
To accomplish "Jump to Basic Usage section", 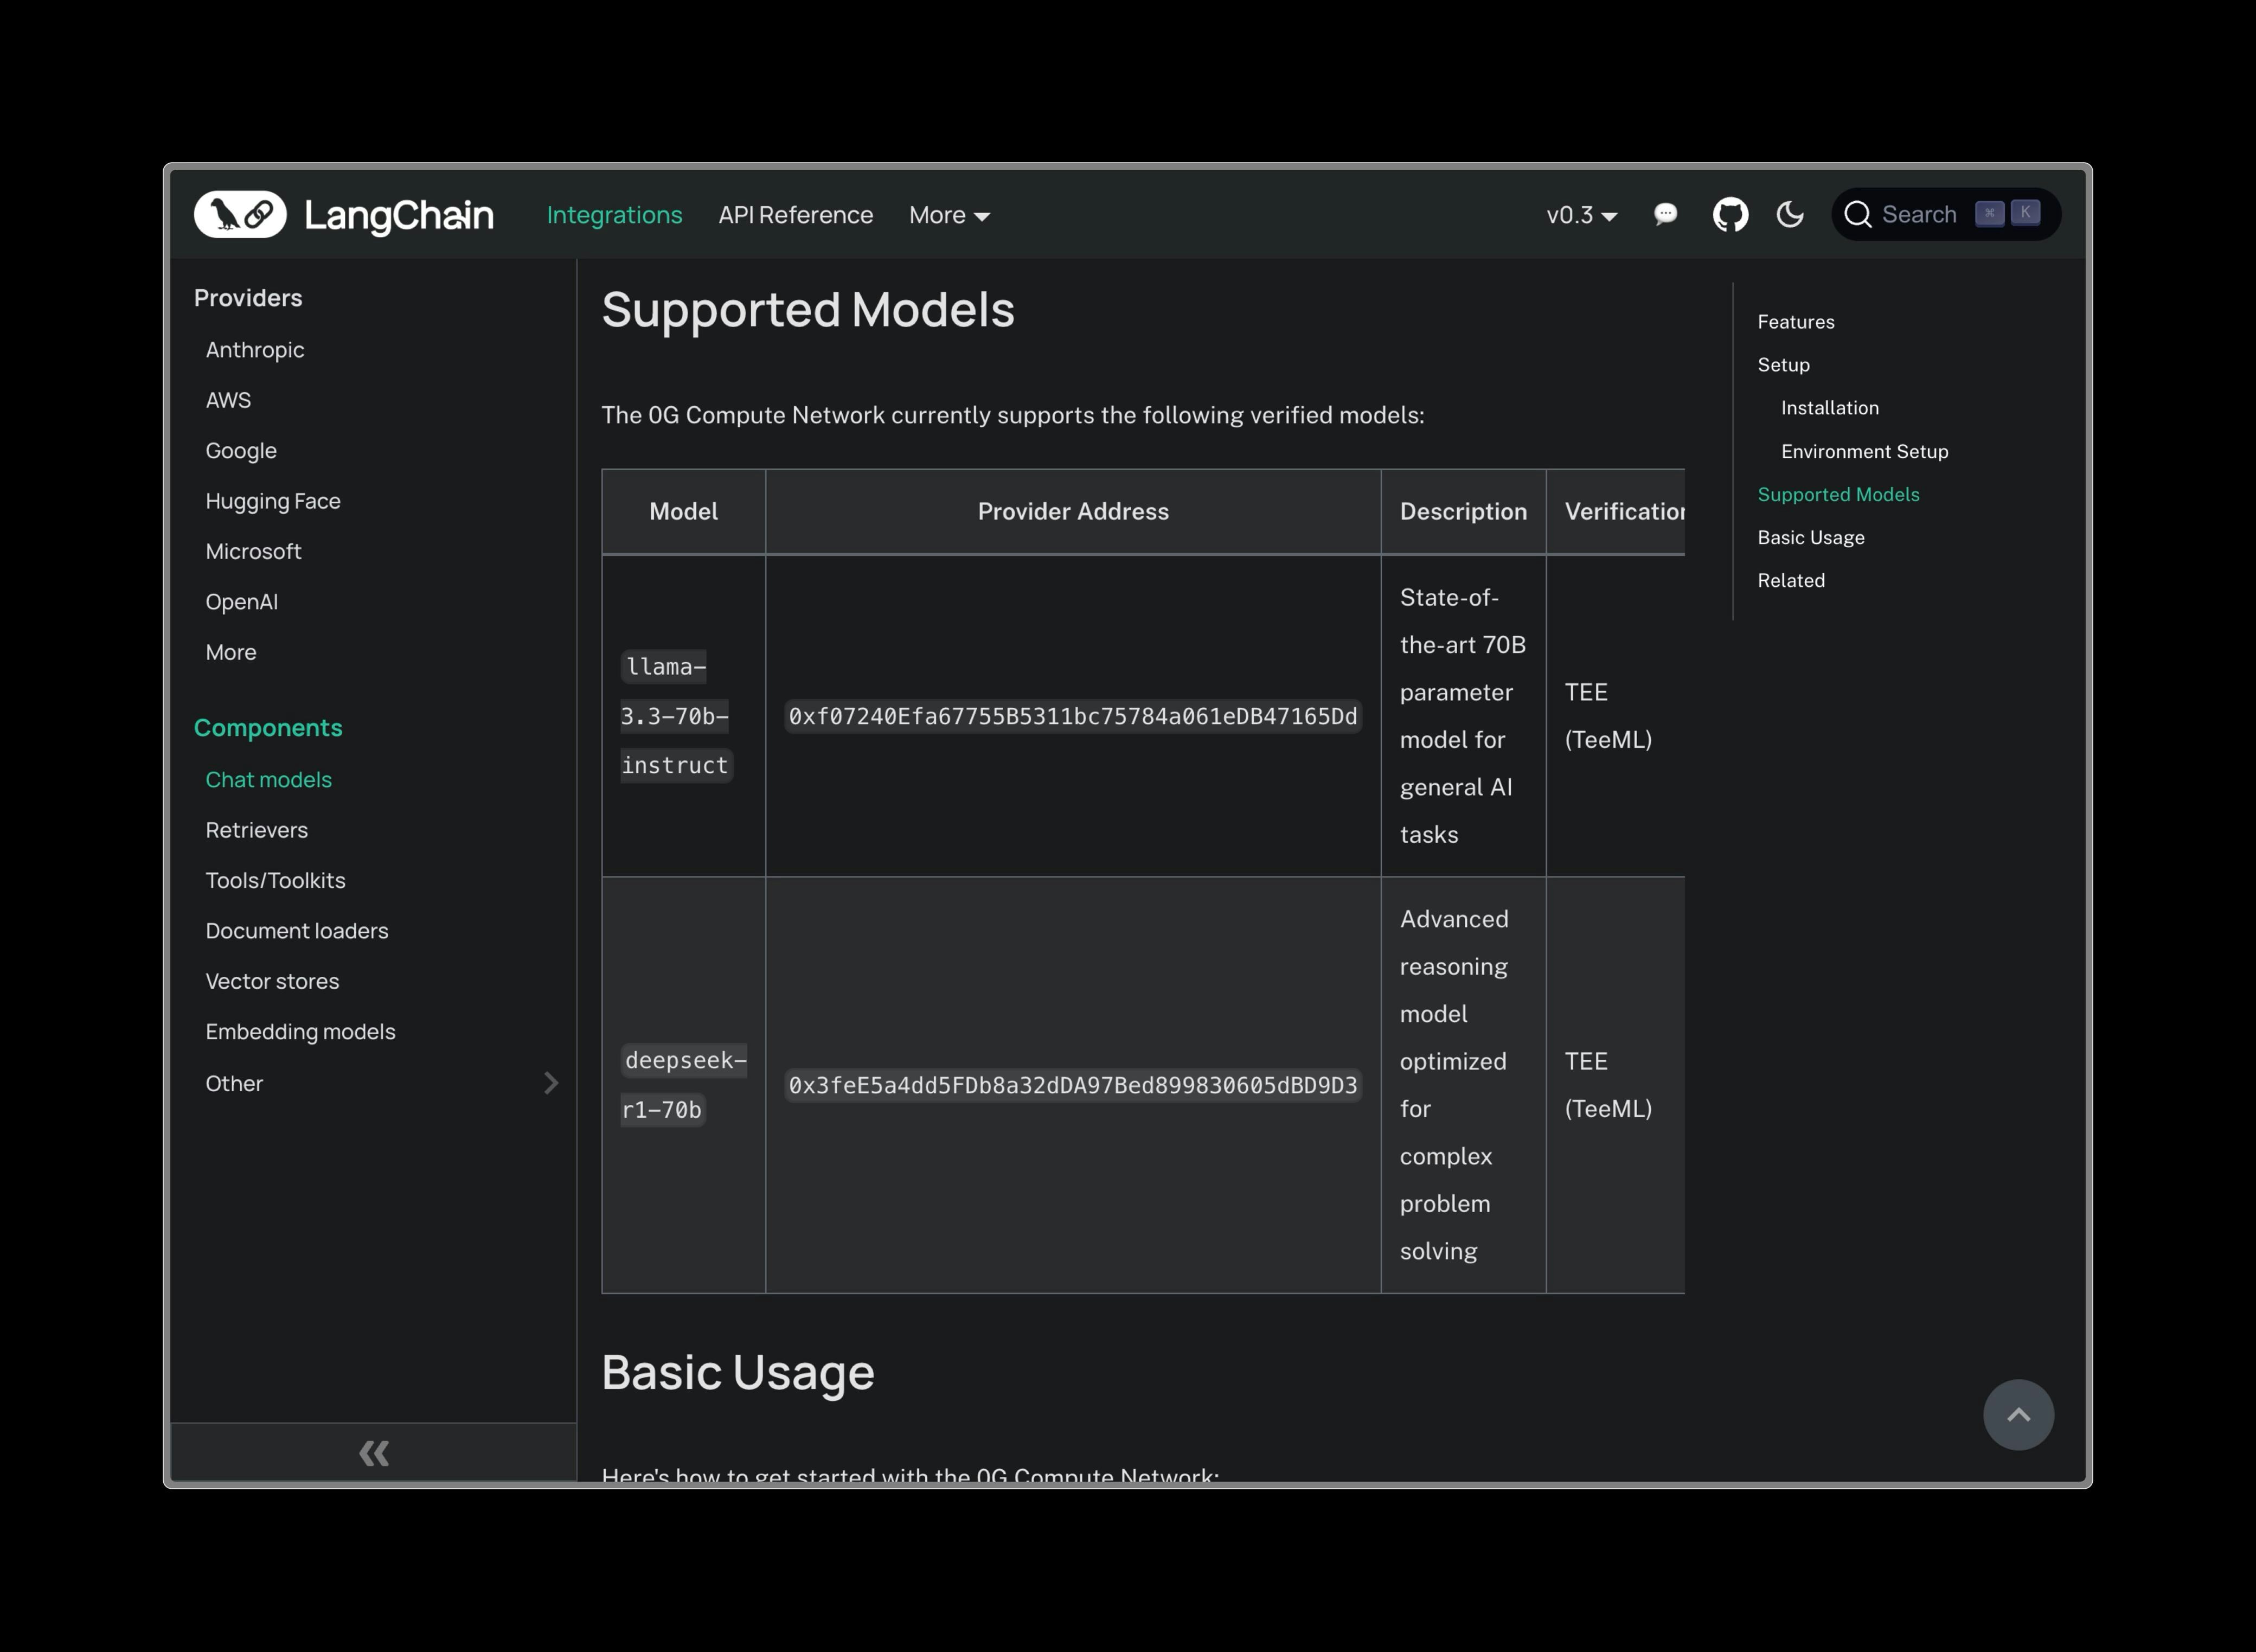I will click(1810, 537).
